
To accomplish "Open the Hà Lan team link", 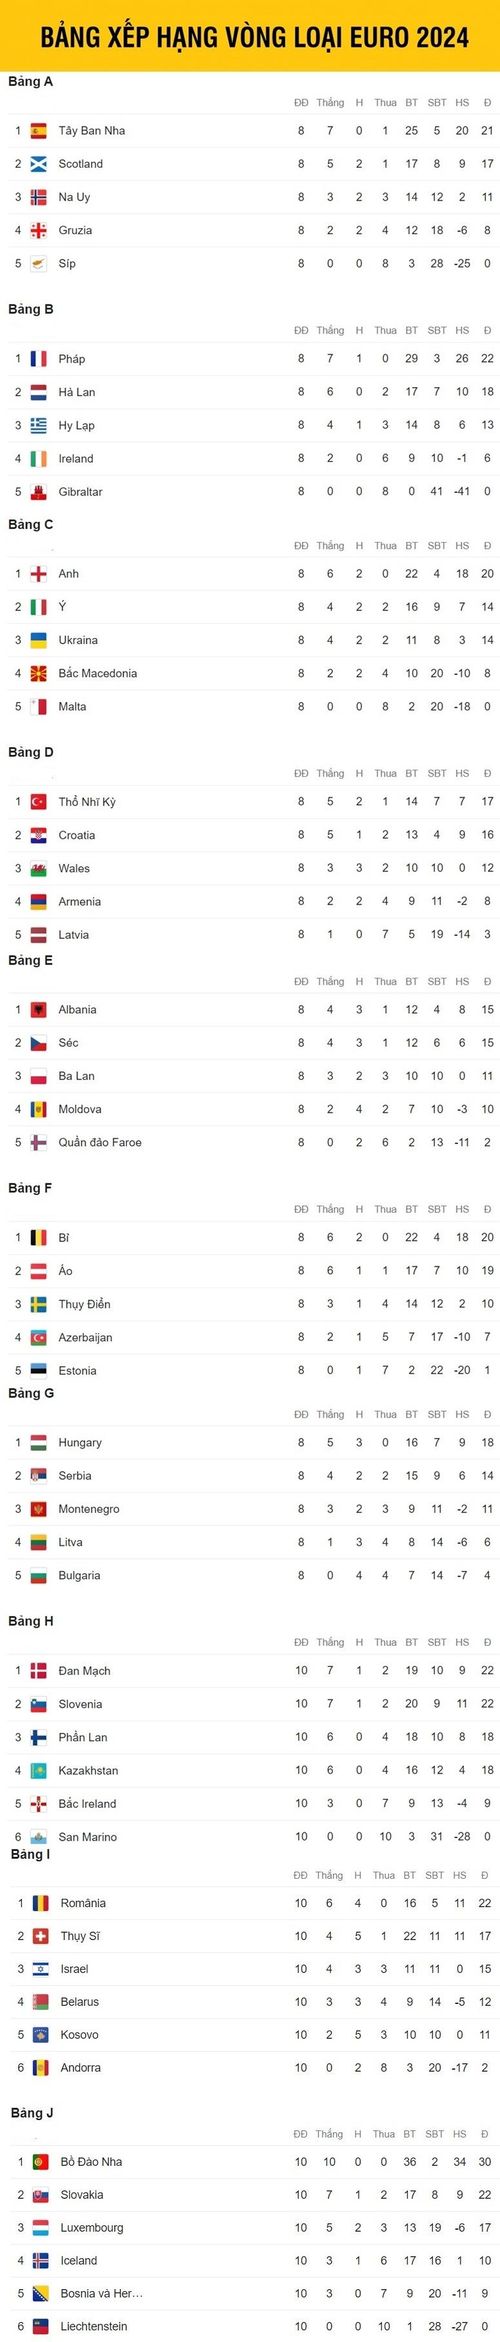I will tap(77, 392).
